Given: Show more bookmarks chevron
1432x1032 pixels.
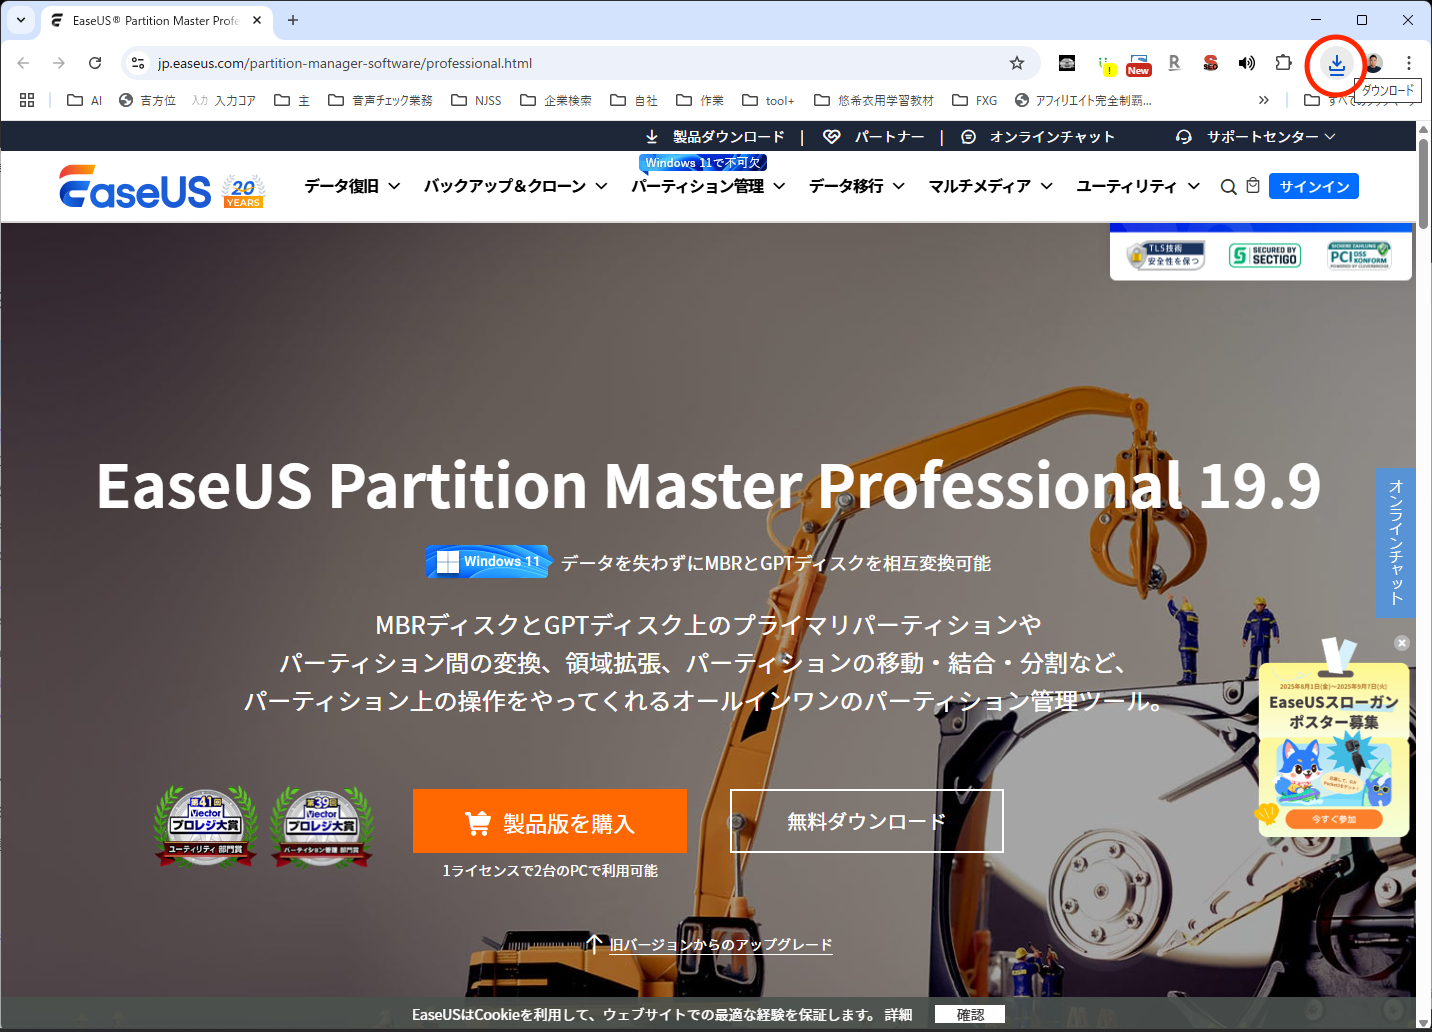Looking at the screenshot, I should 1263,100.
